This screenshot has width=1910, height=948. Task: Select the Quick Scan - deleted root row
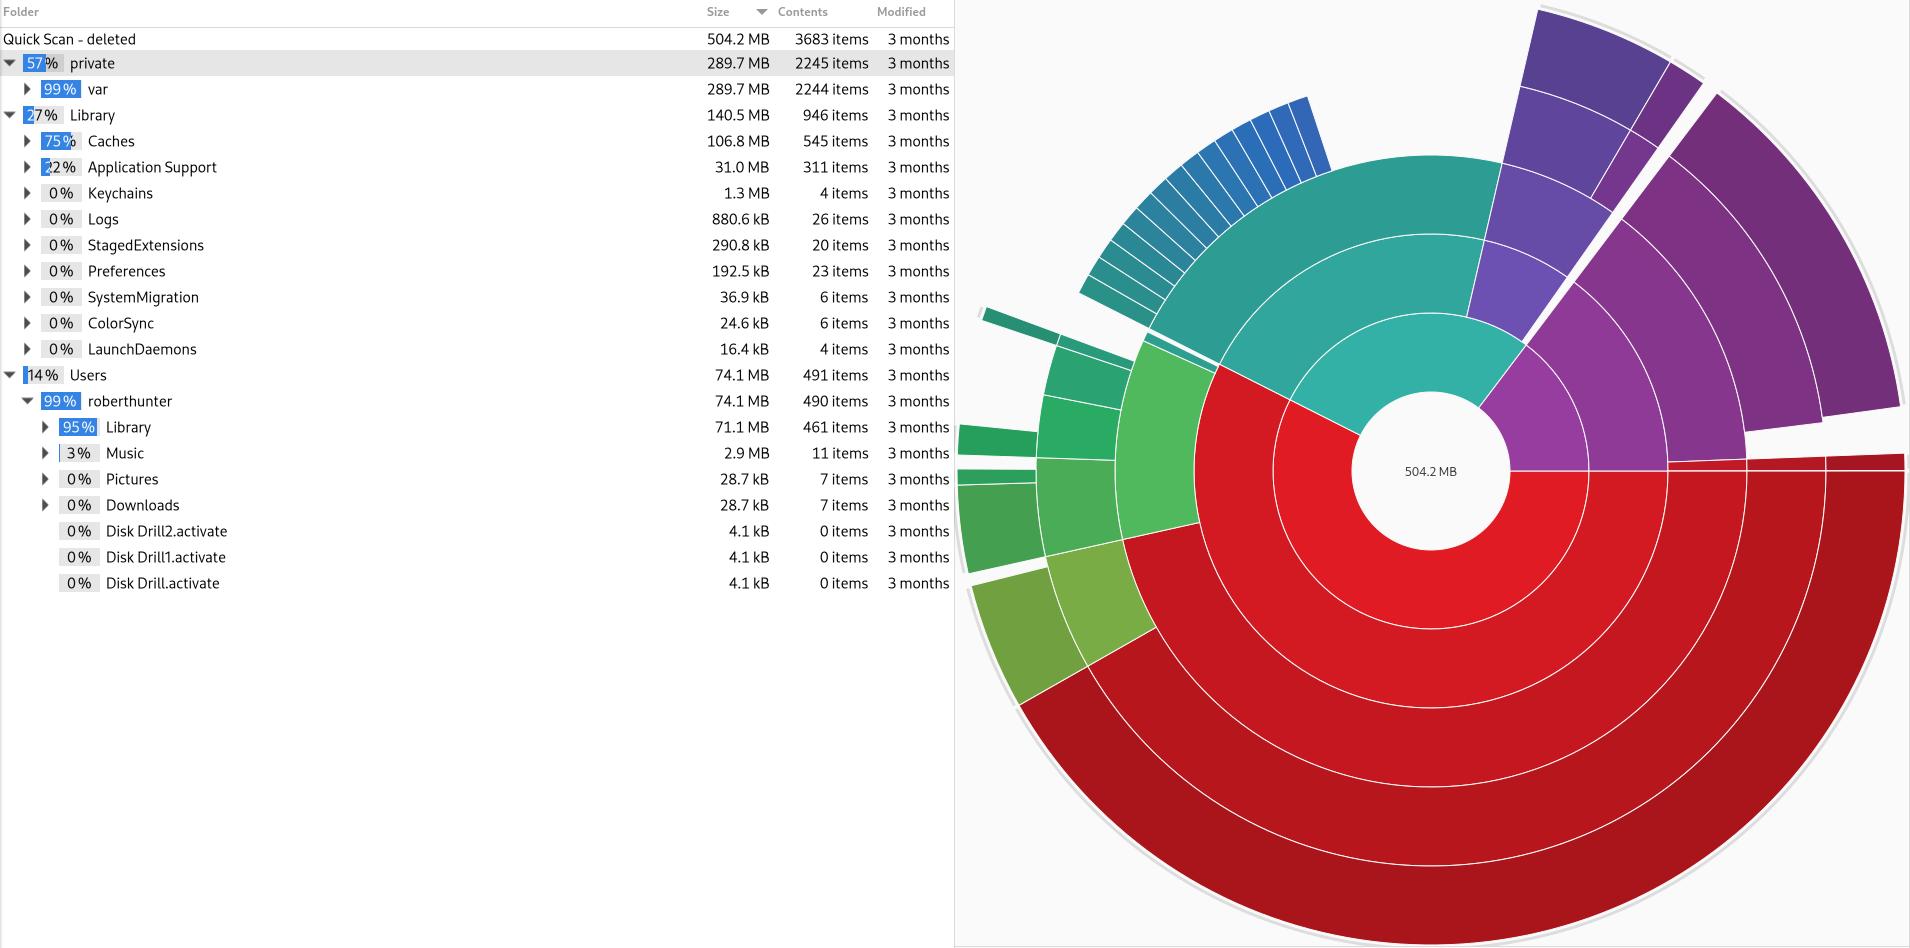click(477, 39)
